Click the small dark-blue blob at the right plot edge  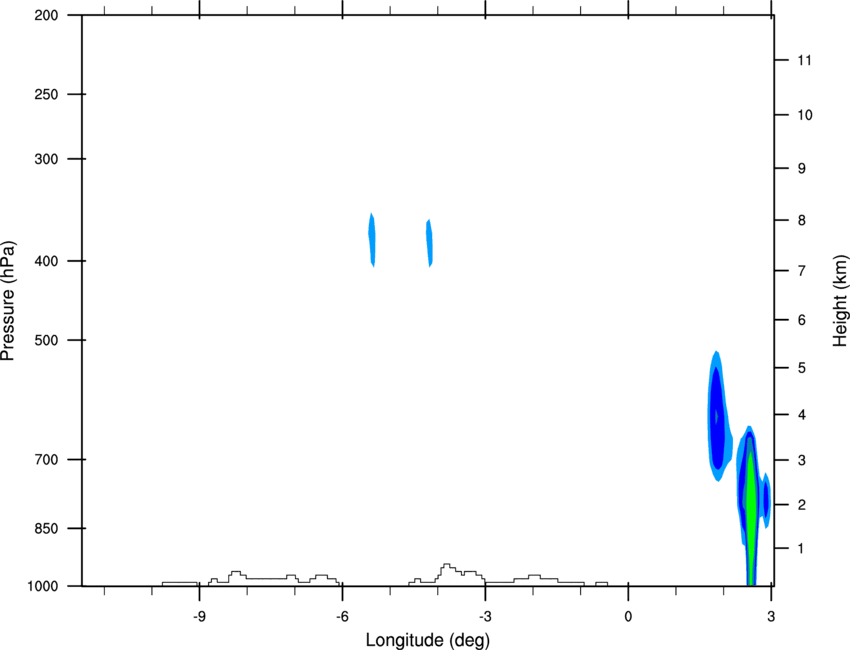(767, 499)
